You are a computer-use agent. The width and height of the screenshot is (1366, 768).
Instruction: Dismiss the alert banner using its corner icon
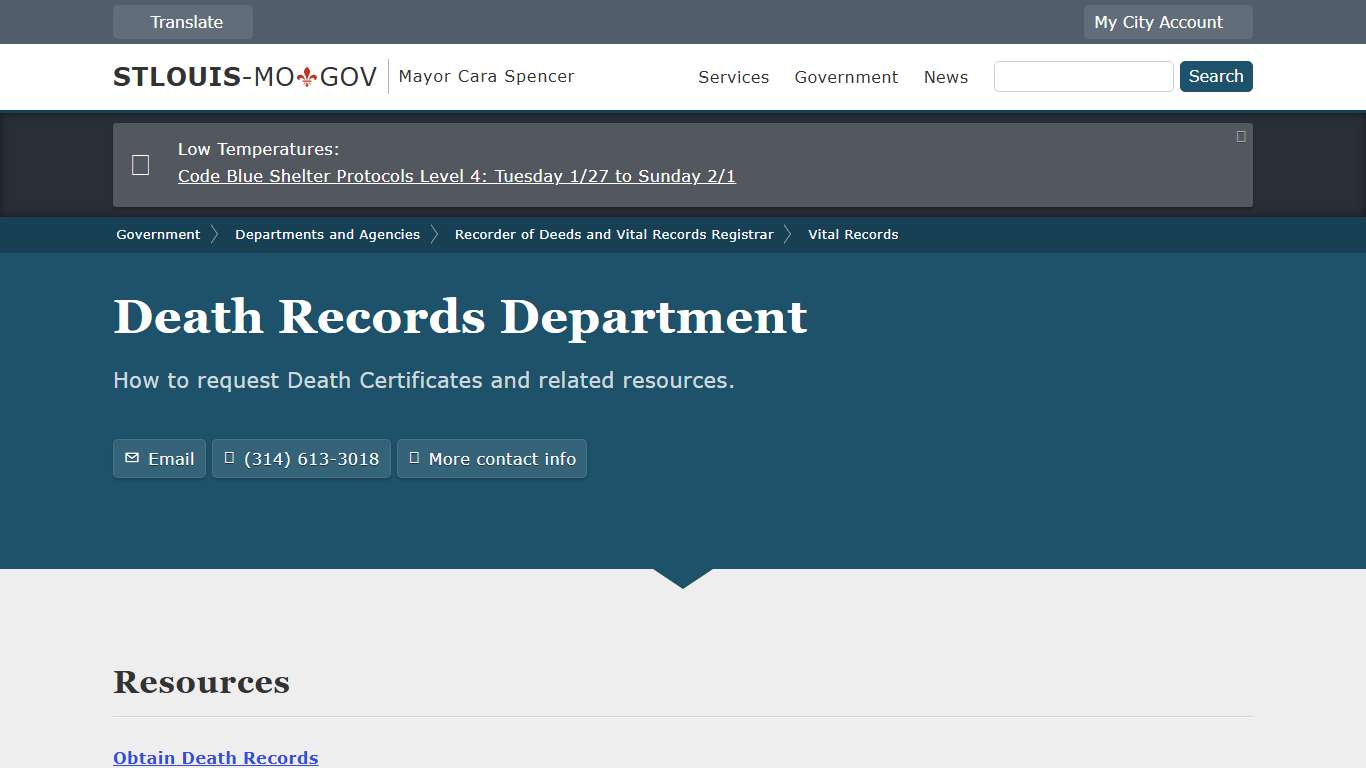[x=1240, y=135]
